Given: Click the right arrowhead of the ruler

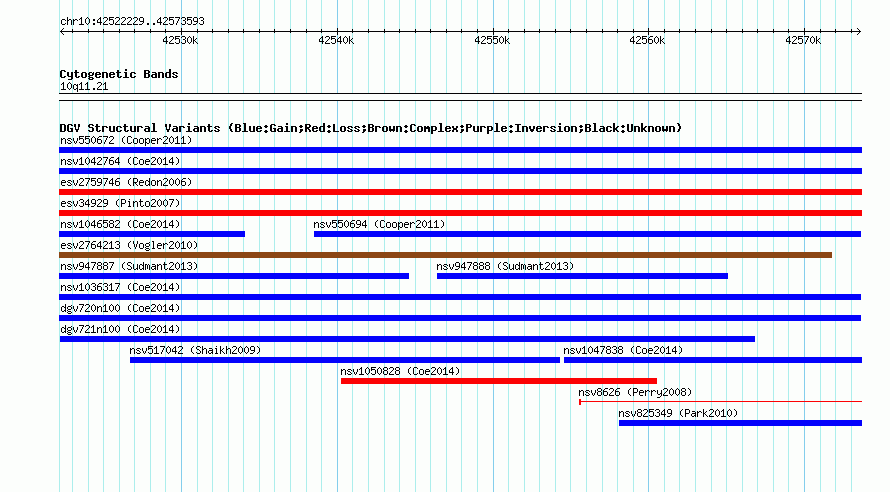Looking at the screenshot, I should tap(859, 31).
